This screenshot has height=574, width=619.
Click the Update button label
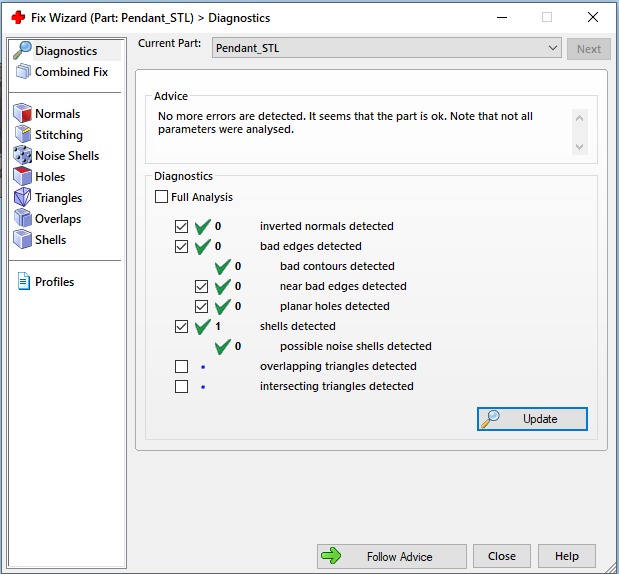tap(540, 419)
